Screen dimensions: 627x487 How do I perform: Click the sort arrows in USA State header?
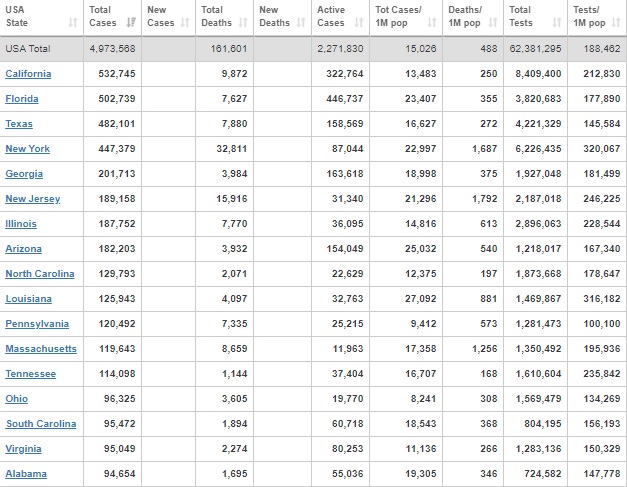coord(73,22)
